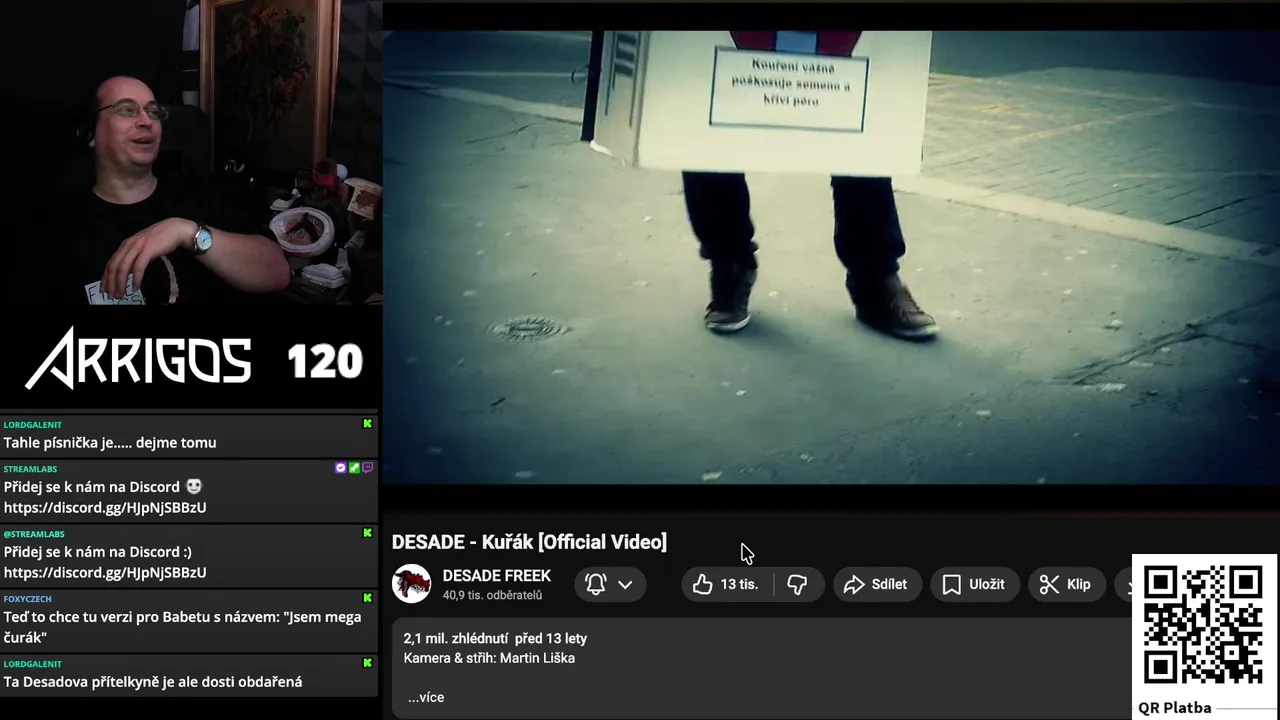The image size is (1280, 720).
Task: Click the Kick icon on "Ta Desadova přítelkyně" message
Action: [x=367, y=663]
